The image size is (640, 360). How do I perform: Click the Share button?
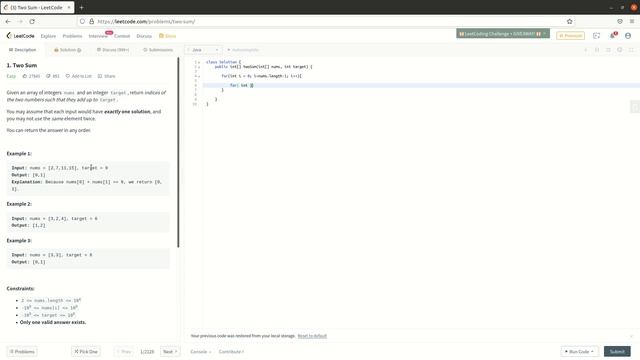point(107,76)
